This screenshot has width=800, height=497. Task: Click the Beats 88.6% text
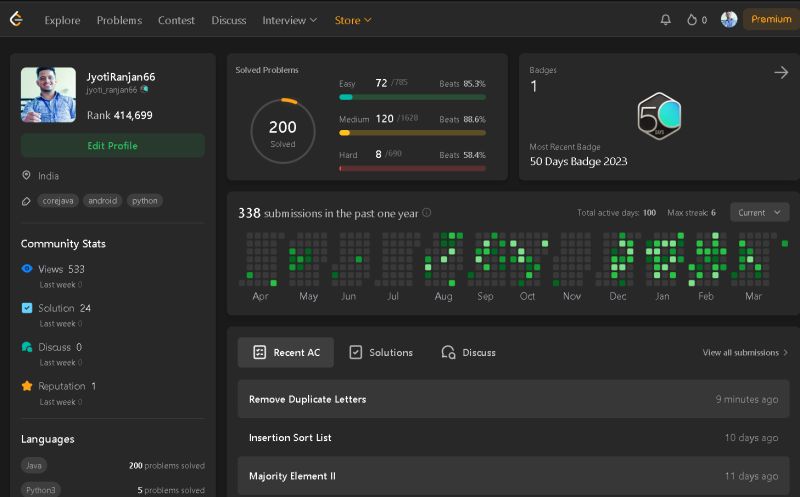coord(462,119)
